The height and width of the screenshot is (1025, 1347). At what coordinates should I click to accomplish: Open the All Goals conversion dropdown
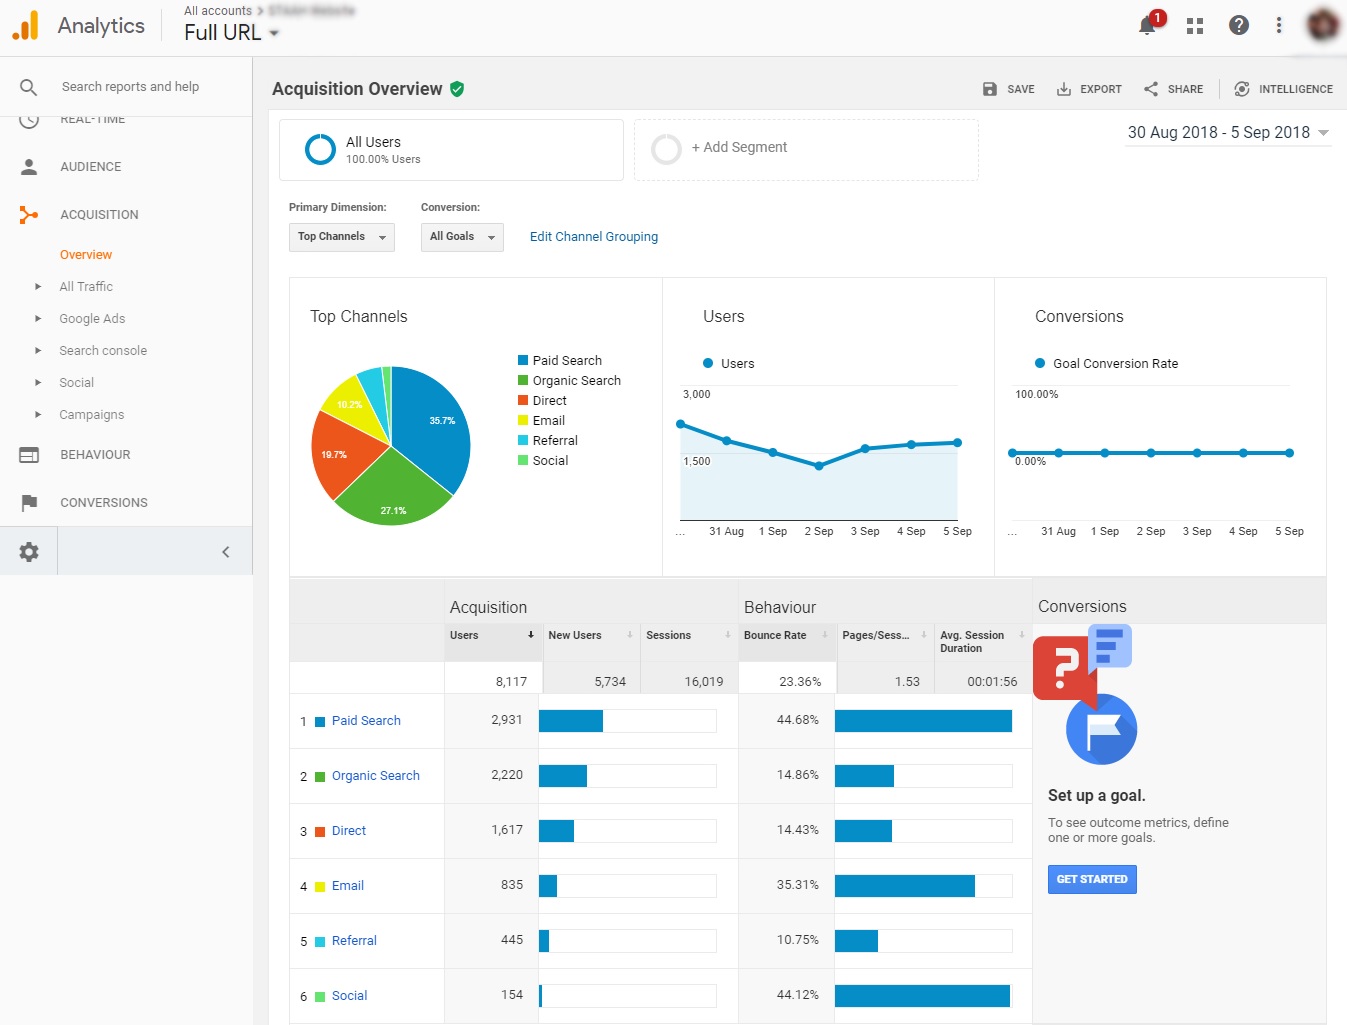point(462,237)
